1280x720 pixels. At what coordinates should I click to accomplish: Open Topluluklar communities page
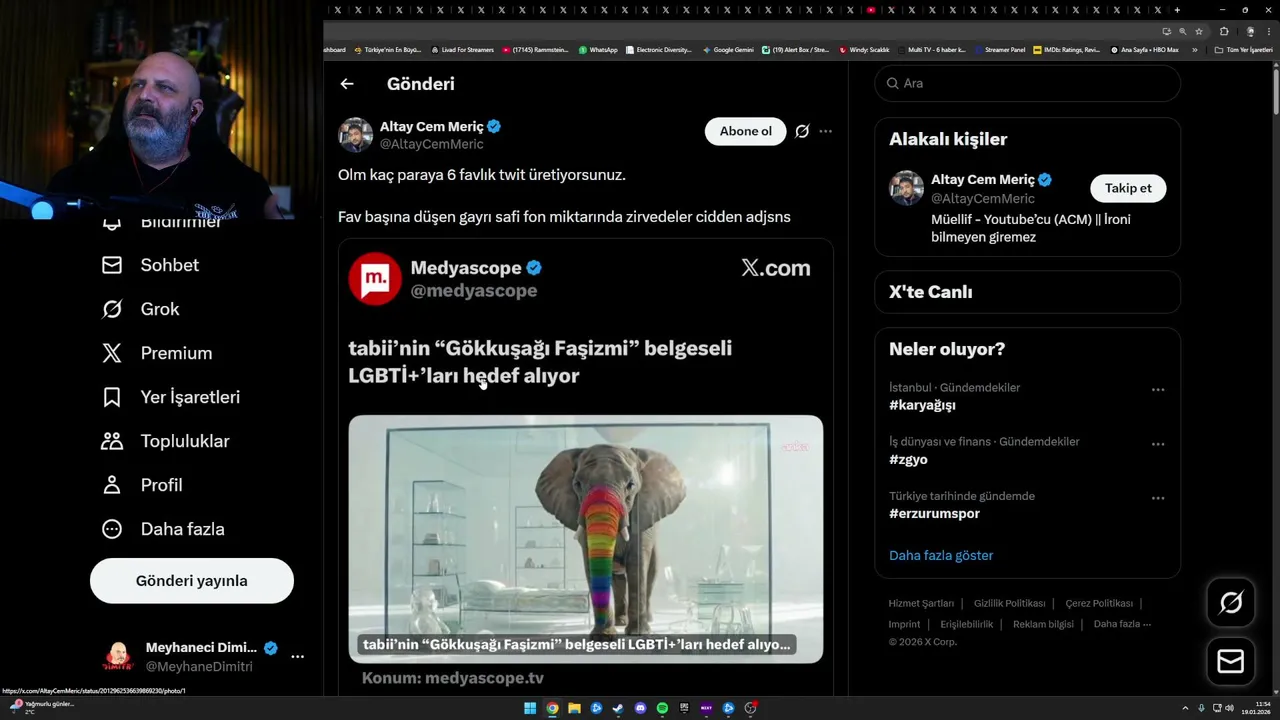pos(165,441)
